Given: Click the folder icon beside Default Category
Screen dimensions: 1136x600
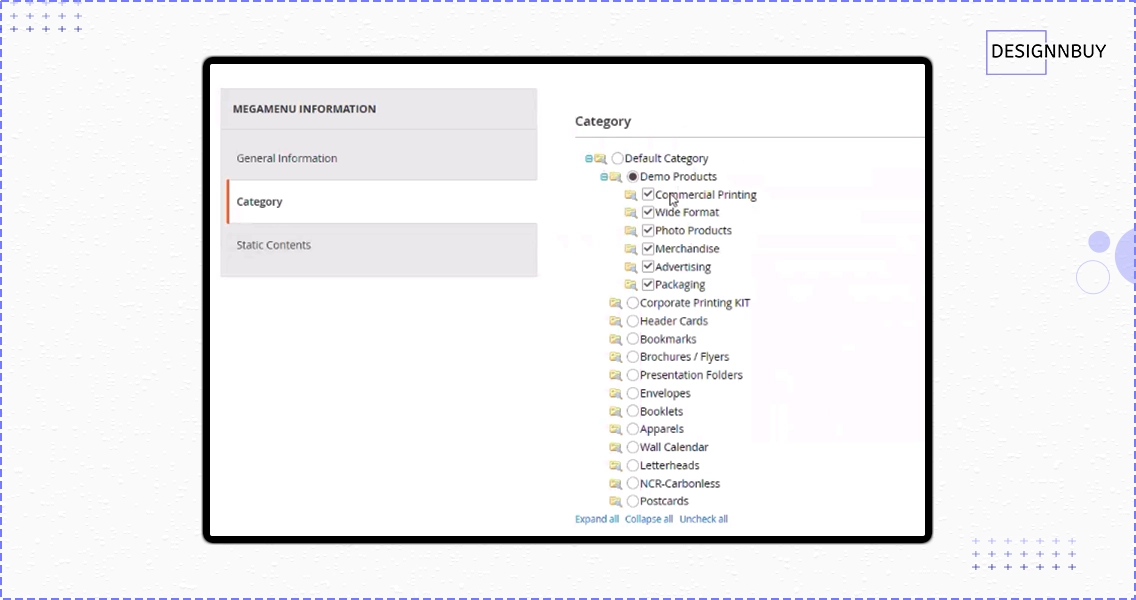Looking at the screenshot, I should point(601,159).
